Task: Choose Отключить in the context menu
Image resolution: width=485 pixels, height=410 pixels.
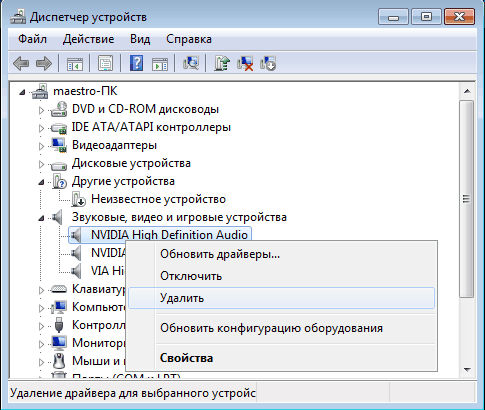Action: tap(281, 276)
